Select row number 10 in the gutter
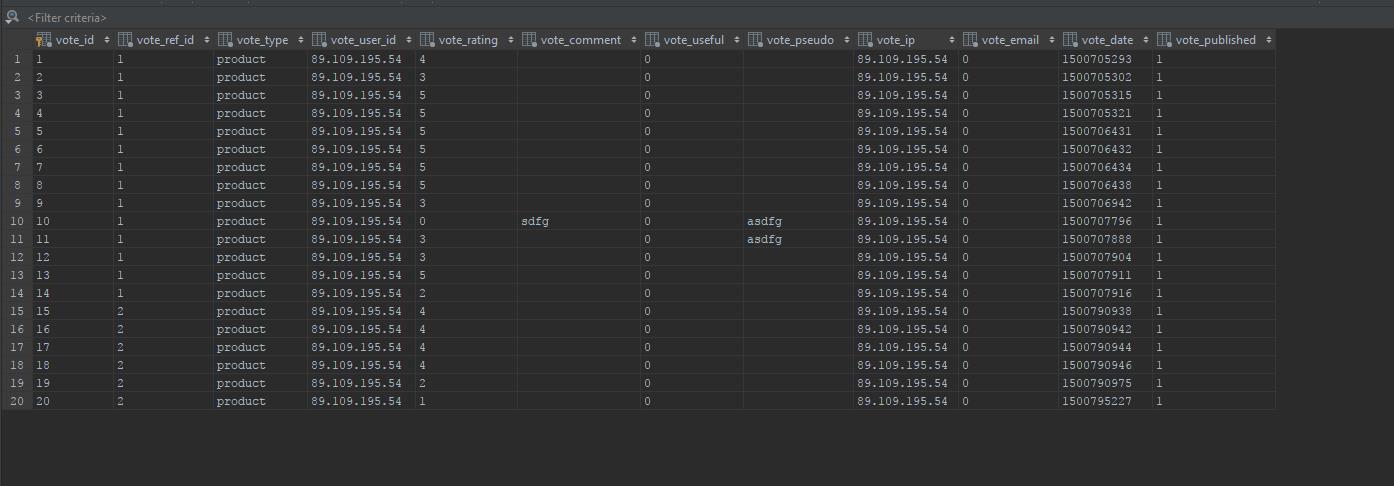The width and height of the screenshot is (1394, 486). pyautogui.click(x=16, y=221)
